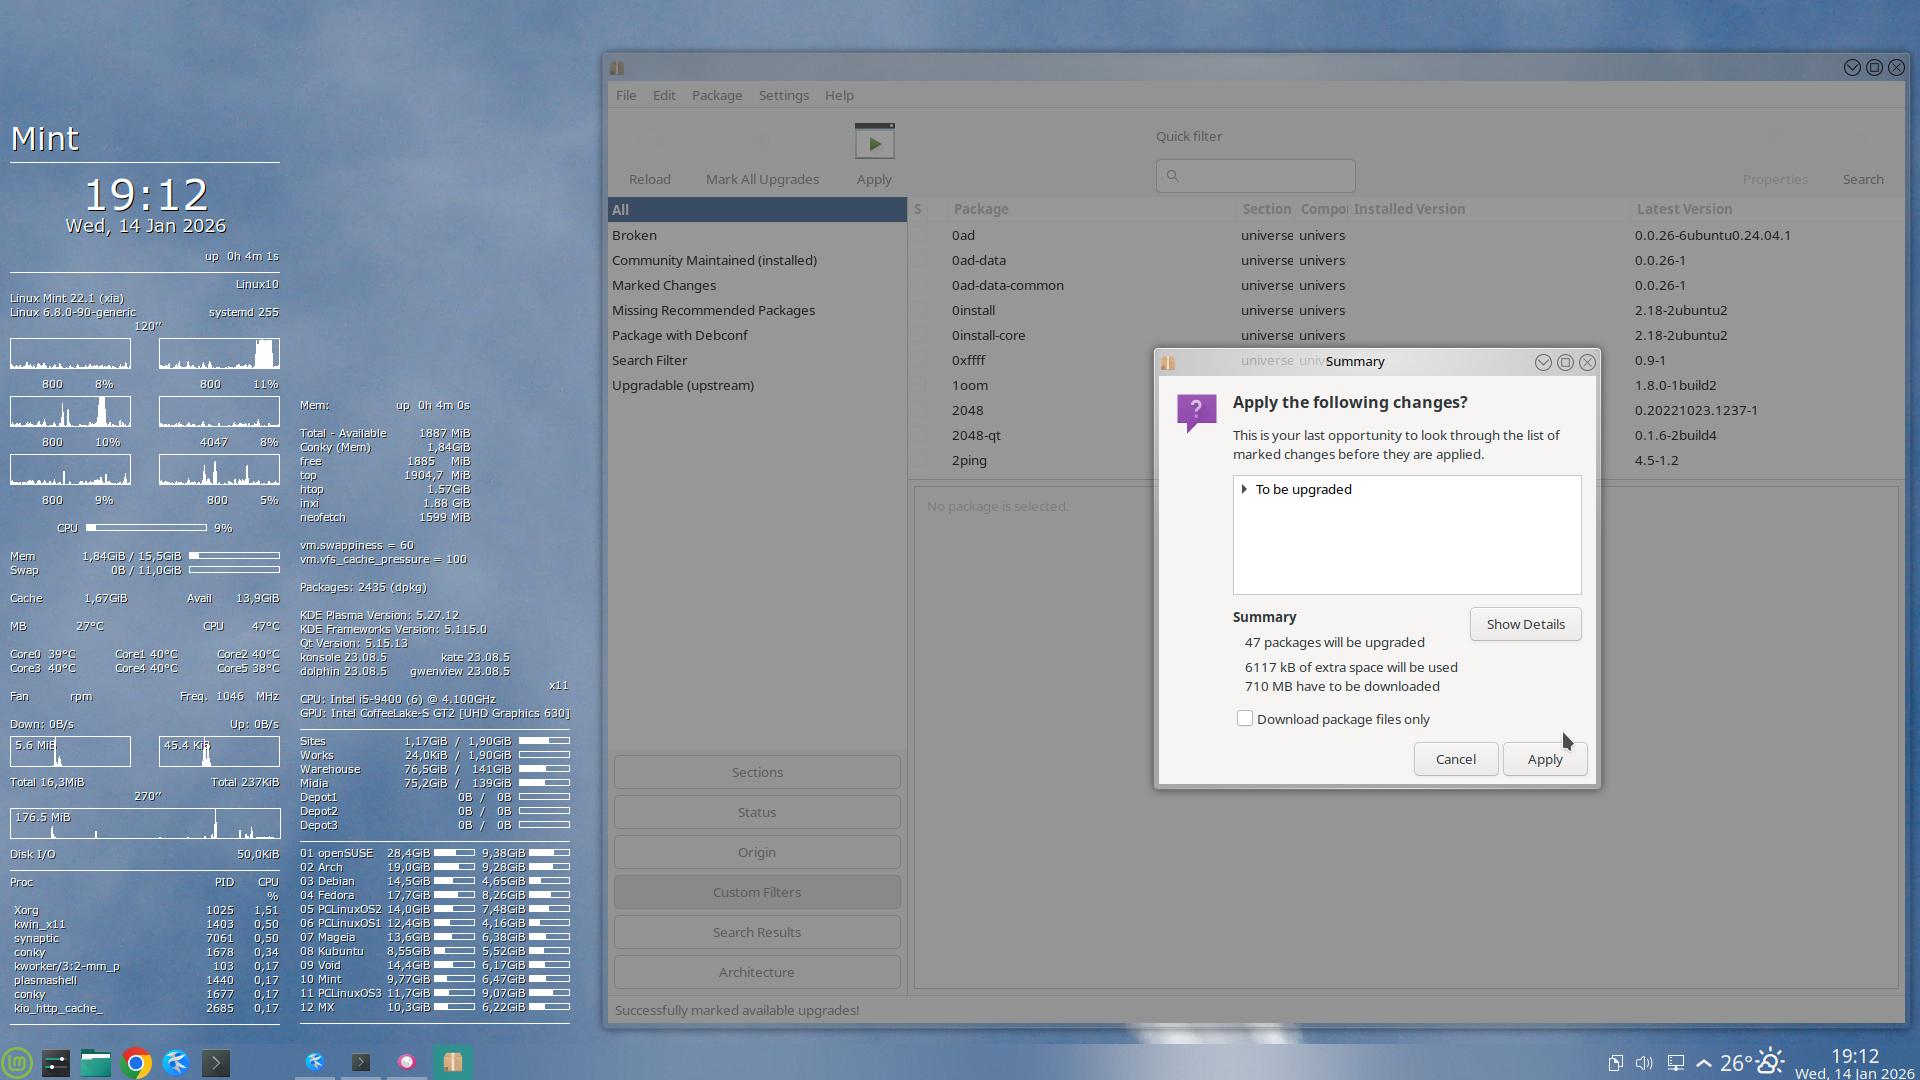The image size is (1920, 1080).
Task: Open the Package menu
Action: coord(716,95)
